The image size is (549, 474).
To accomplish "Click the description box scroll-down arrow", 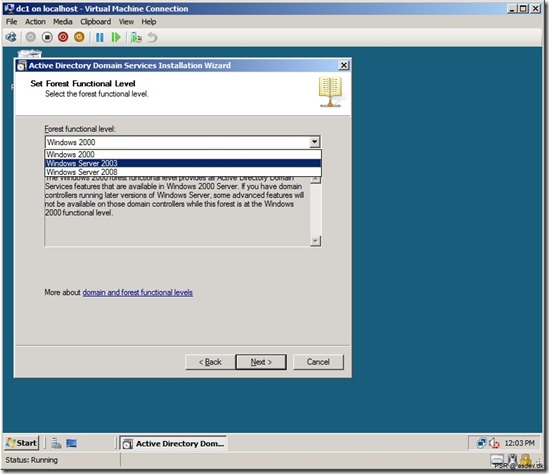I will pos(315,241).
